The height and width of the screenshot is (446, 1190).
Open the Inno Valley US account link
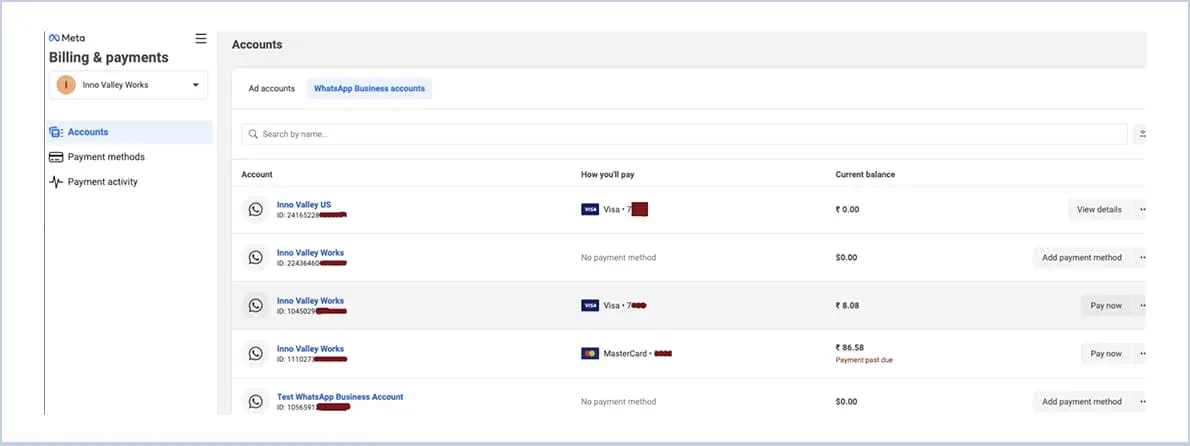coord(304,205)
